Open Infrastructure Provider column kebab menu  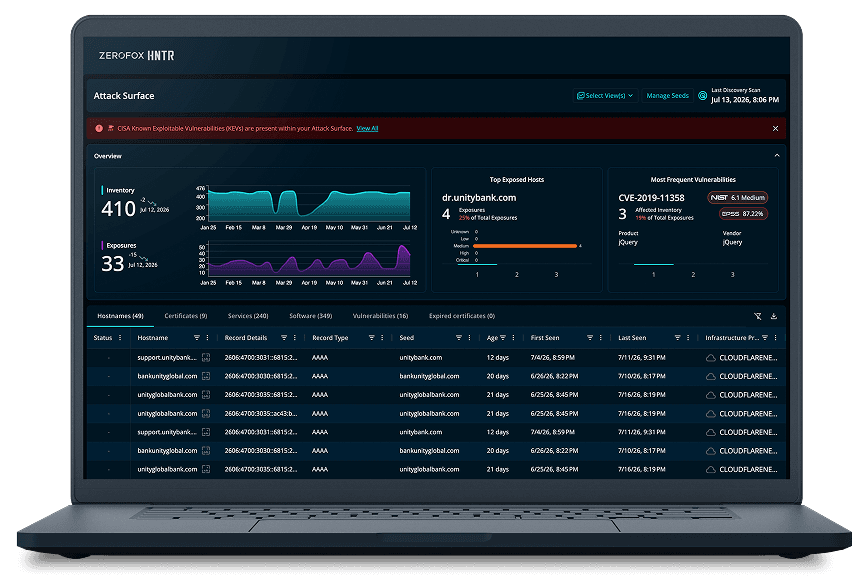775,337
